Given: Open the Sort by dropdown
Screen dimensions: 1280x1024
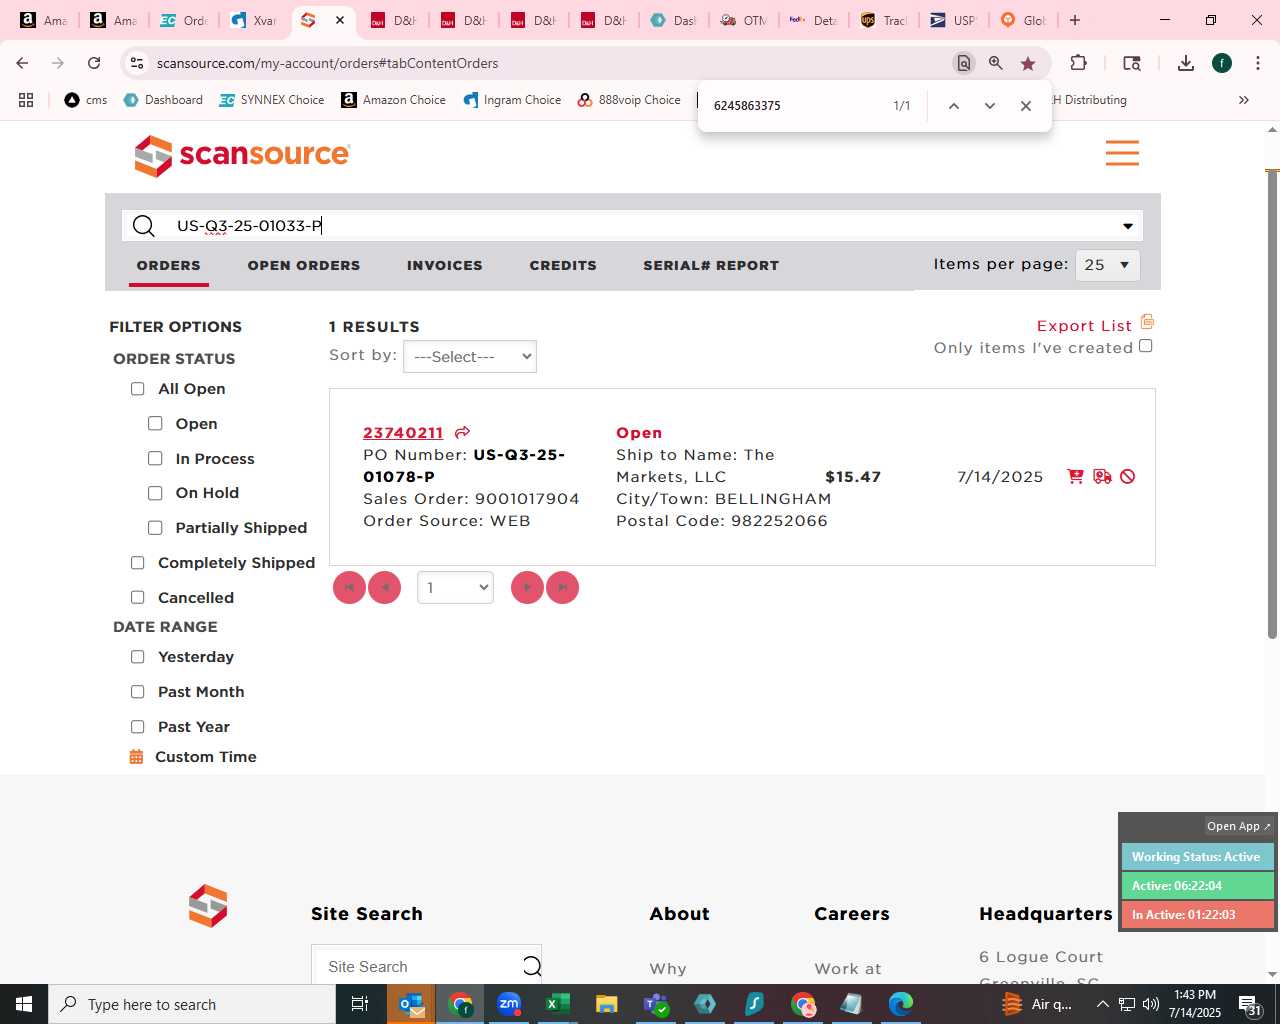Looking at the screenshot, I should (470, 357).
